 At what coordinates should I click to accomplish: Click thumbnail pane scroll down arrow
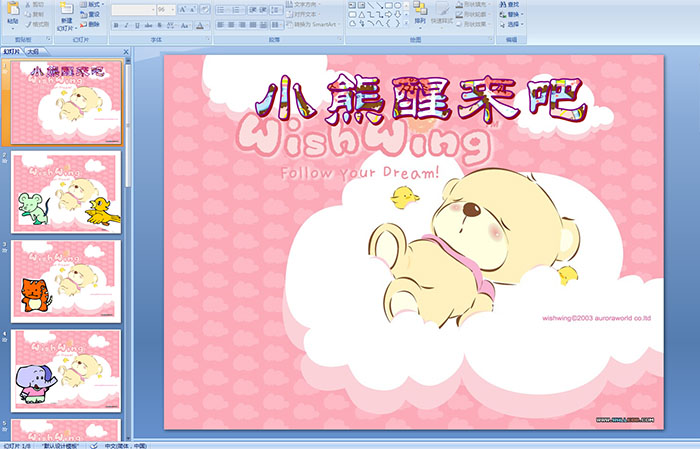click(x=129, y=438)
